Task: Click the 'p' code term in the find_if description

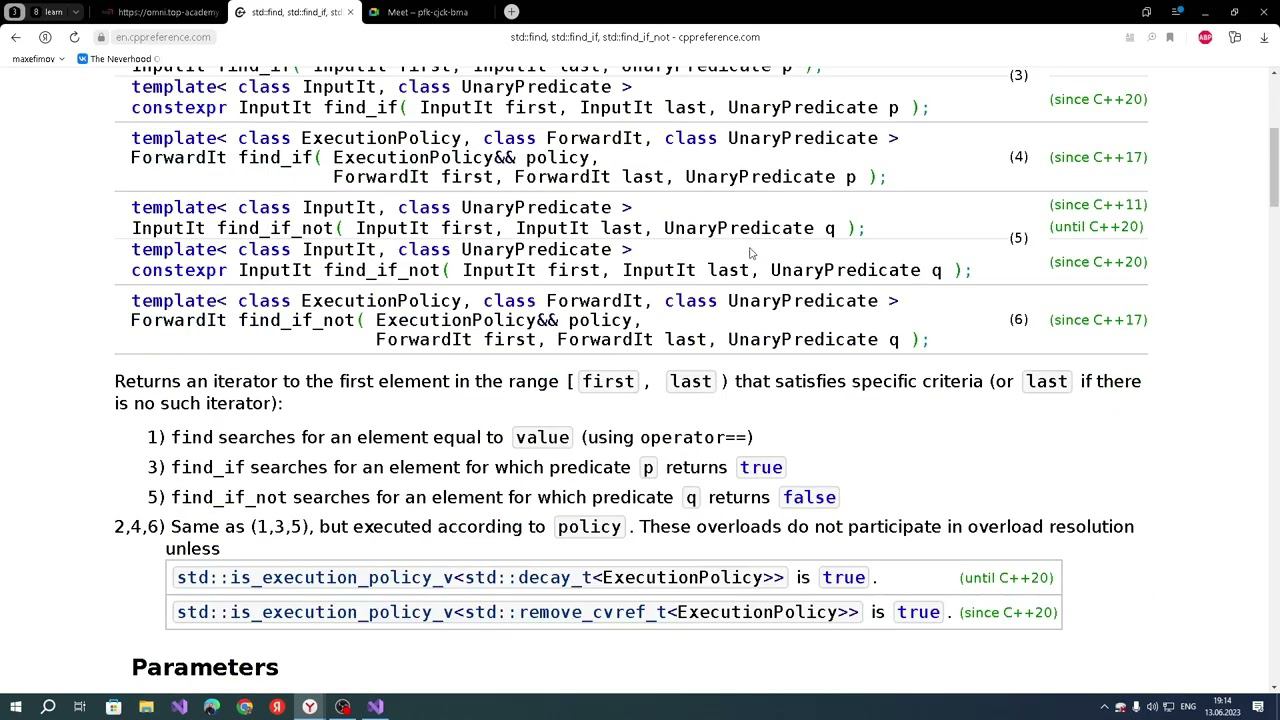Action: pyautogui.click(x=648, y=468)
